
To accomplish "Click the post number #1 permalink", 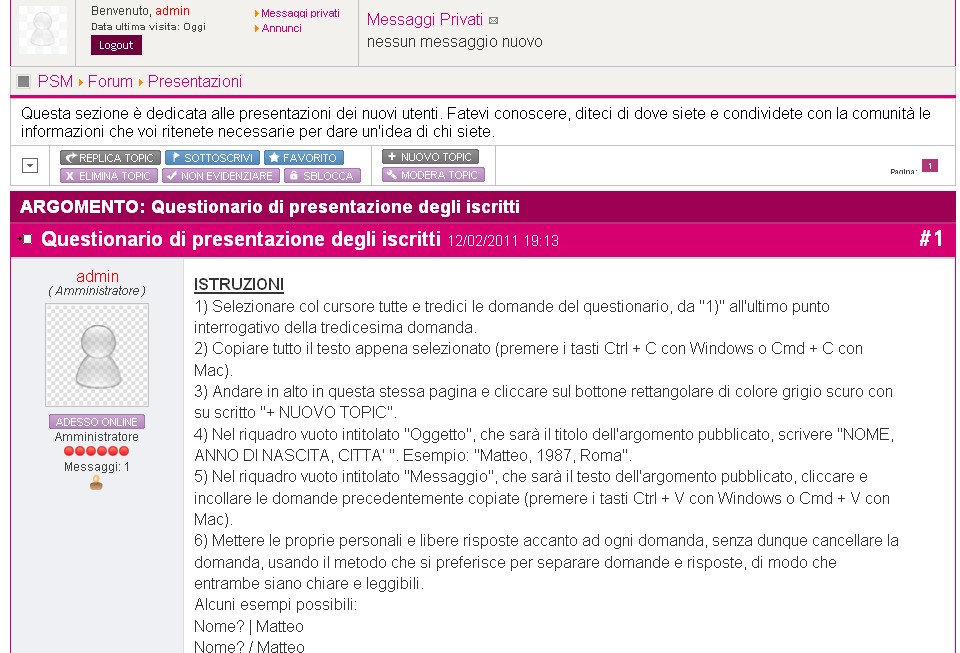I will [x=931, y=239].
